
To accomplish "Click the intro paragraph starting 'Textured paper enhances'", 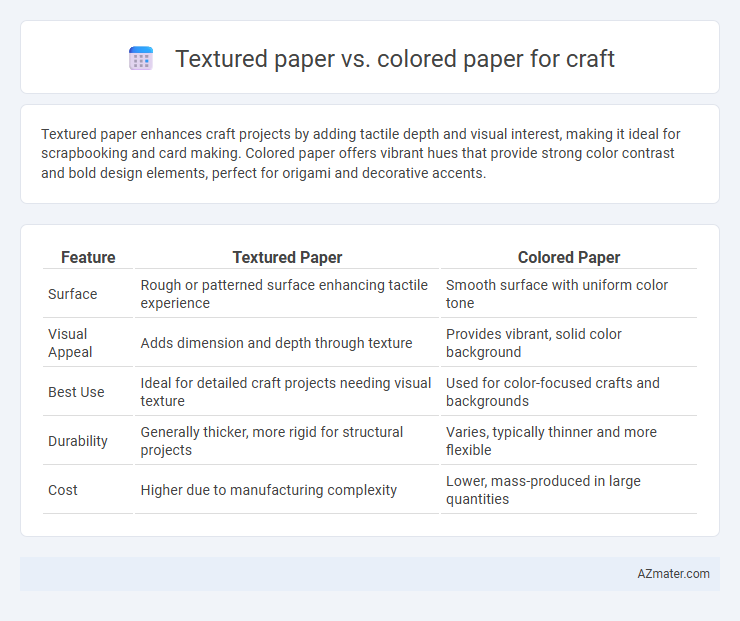I will (361, 153).
